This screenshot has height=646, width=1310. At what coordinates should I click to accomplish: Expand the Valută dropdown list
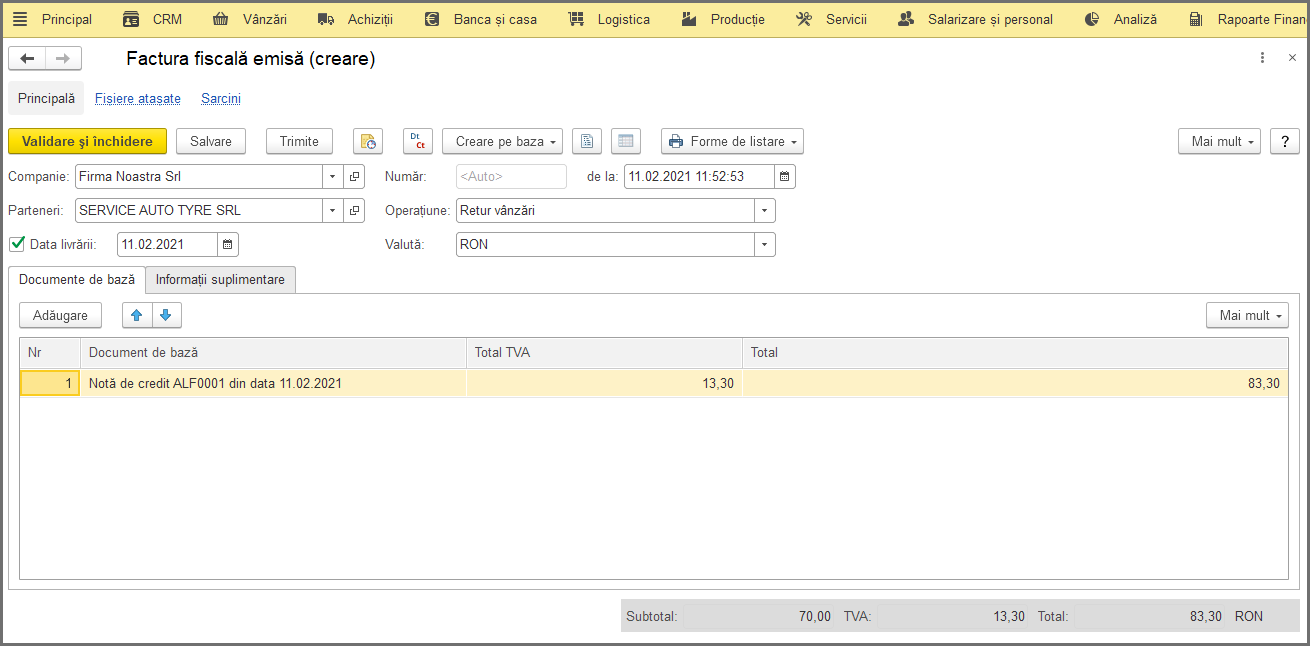[x=765, y=244]
